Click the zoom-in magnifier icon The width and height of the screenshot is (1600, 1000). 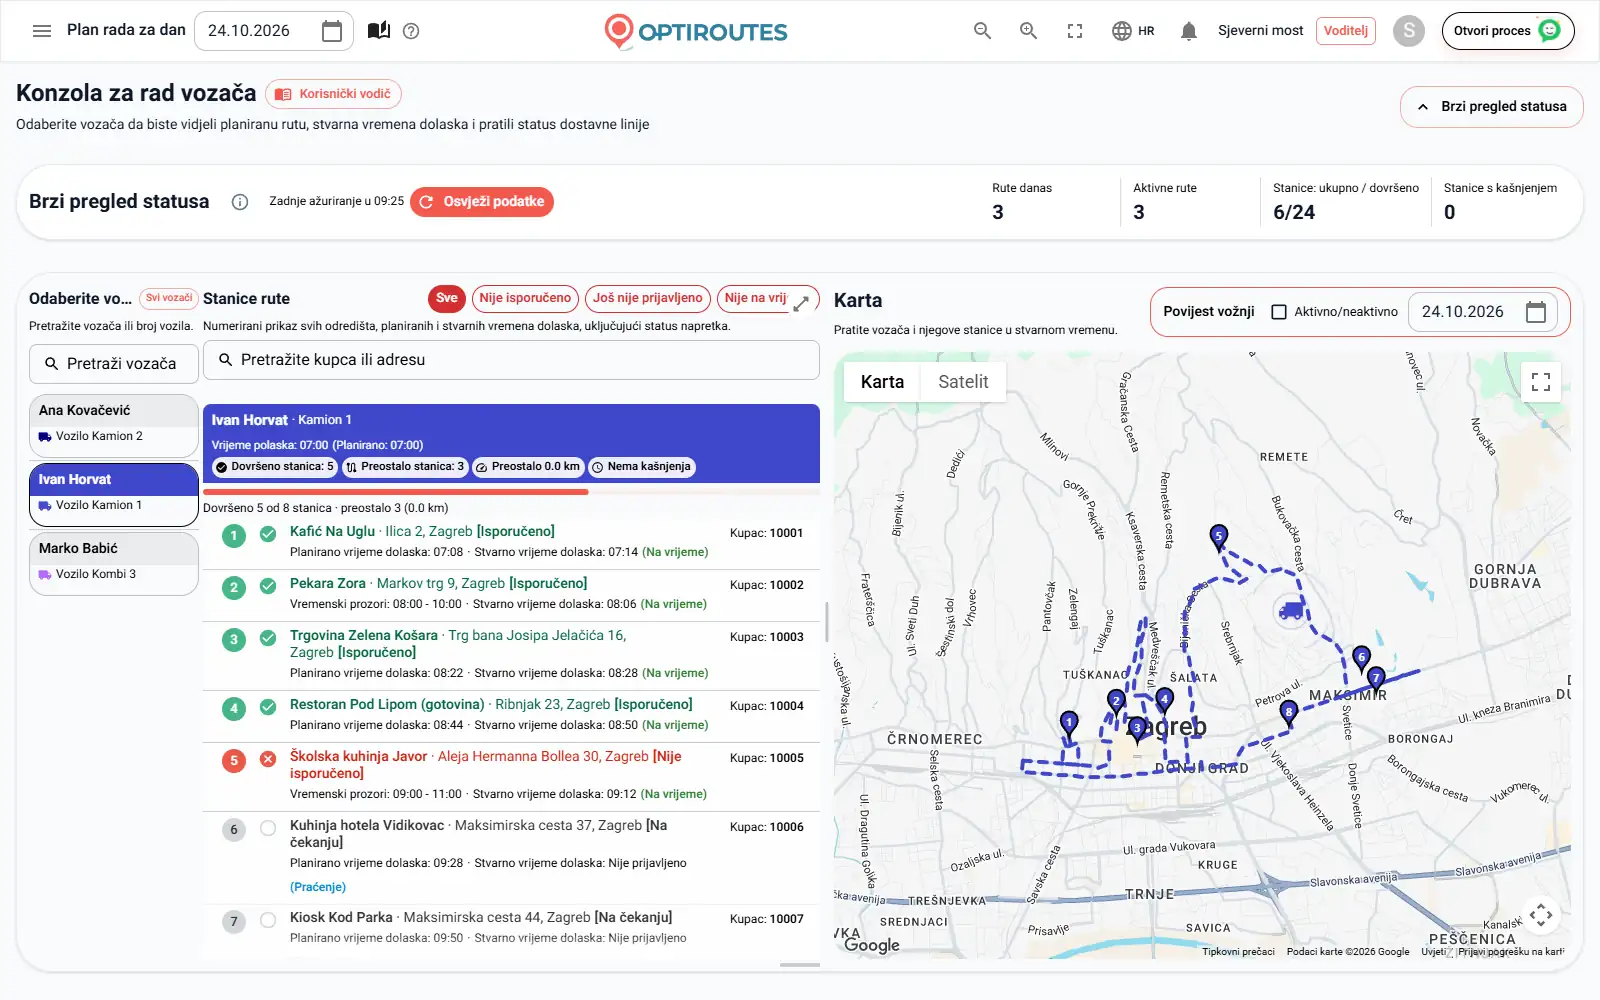(1028, 31)
